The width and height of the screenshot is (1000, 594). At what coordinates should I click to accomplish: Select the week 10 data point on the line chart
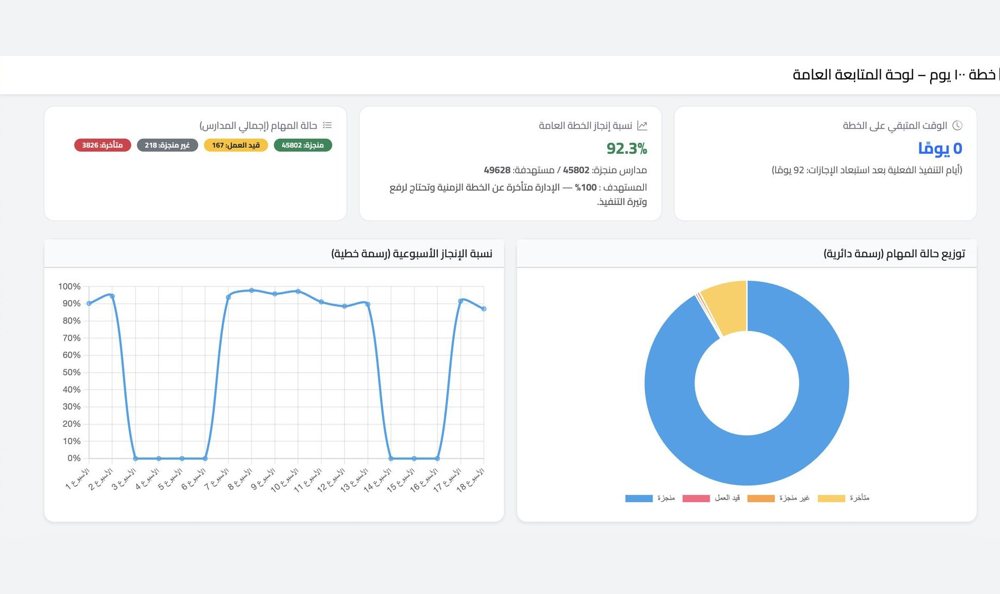[298, 292]
